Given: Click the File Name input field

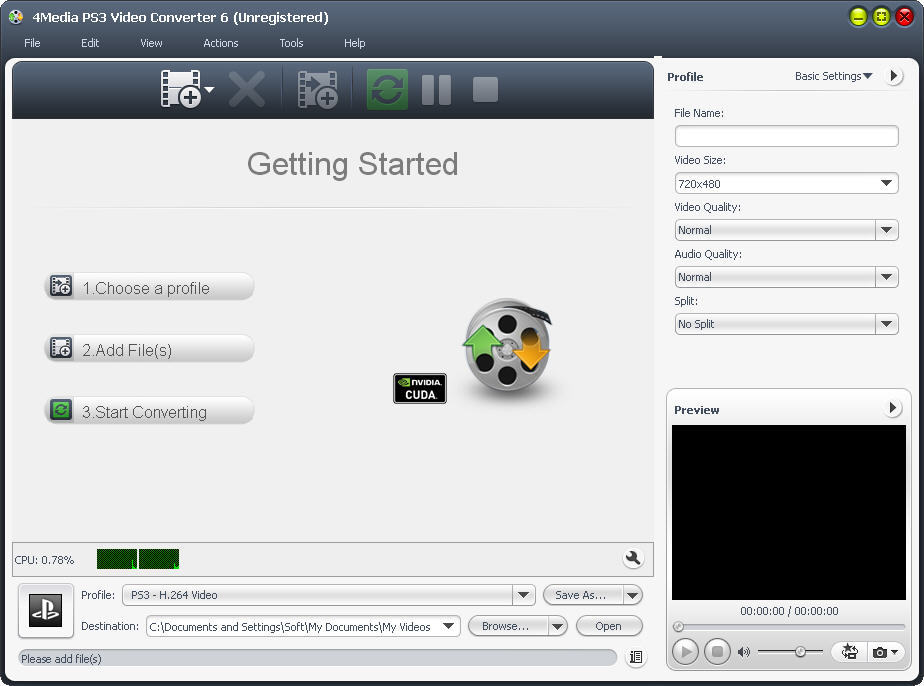Looking at the screenshot, I should [786, 136].
